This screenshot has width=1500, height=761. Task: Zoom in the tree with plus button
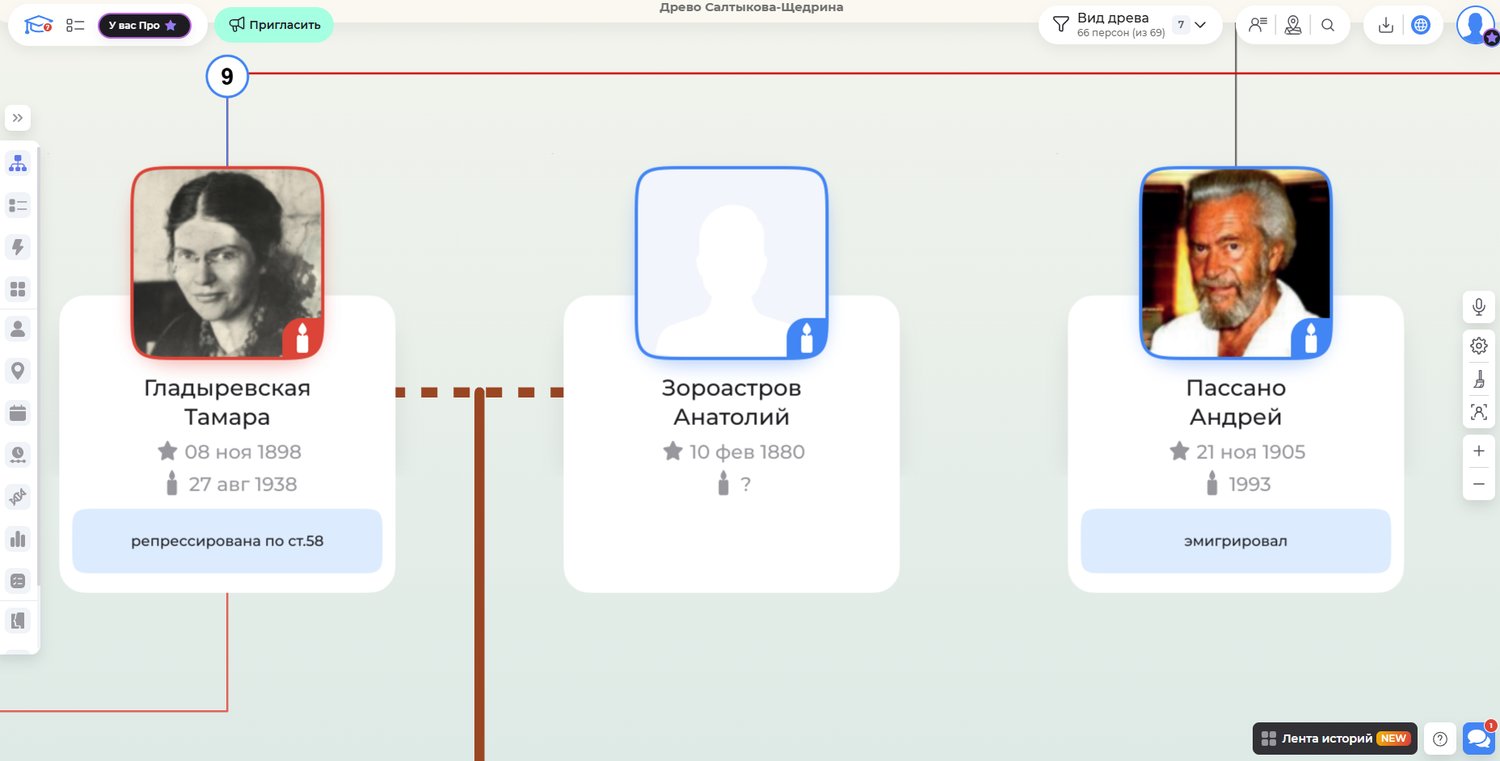1478,451
